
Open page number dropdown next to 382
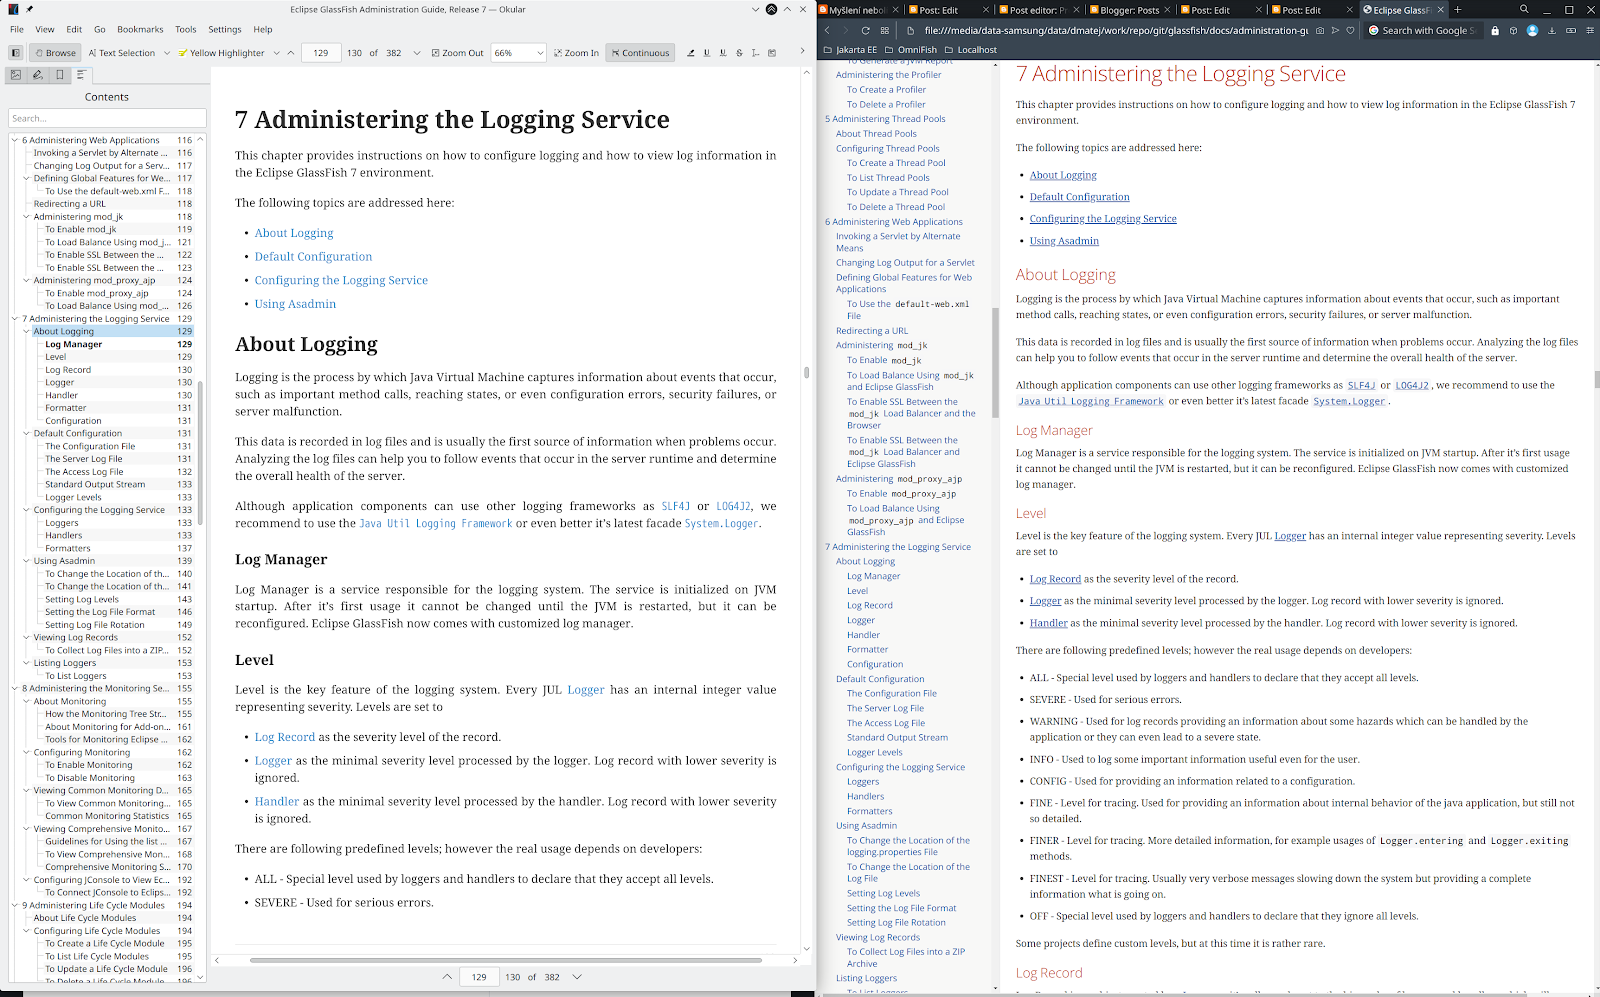point(417,53)
